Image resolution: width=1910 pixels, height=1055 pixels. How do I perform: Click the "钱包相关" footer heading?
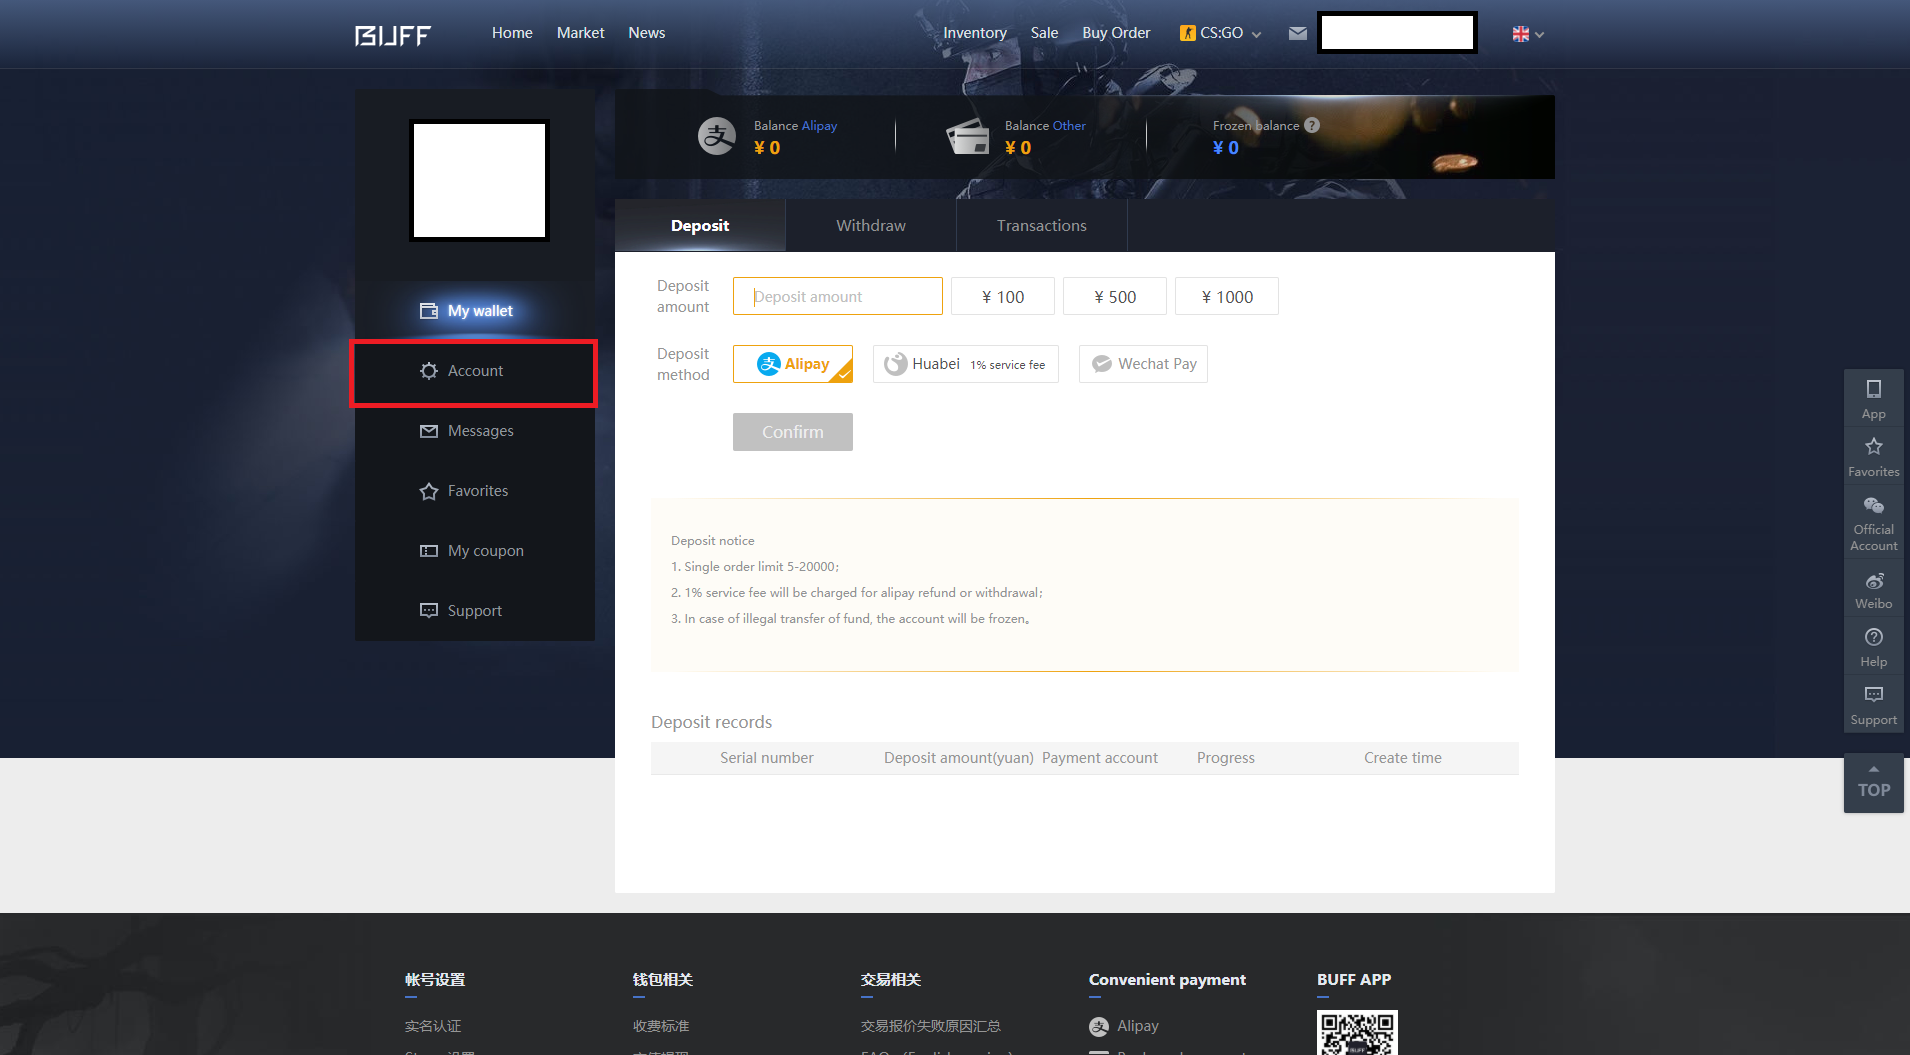pos(663,980)
